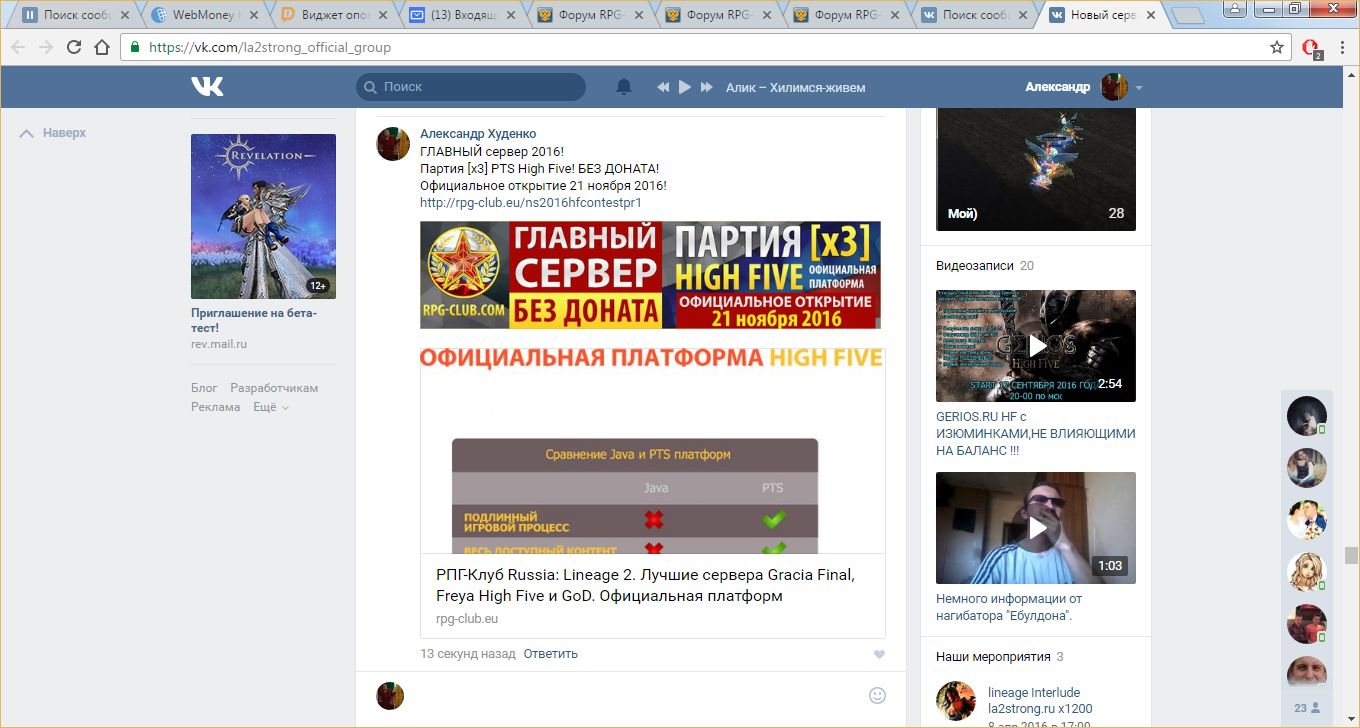Open the notifications bell
The image size is (1360, 728).
(624, 87)
